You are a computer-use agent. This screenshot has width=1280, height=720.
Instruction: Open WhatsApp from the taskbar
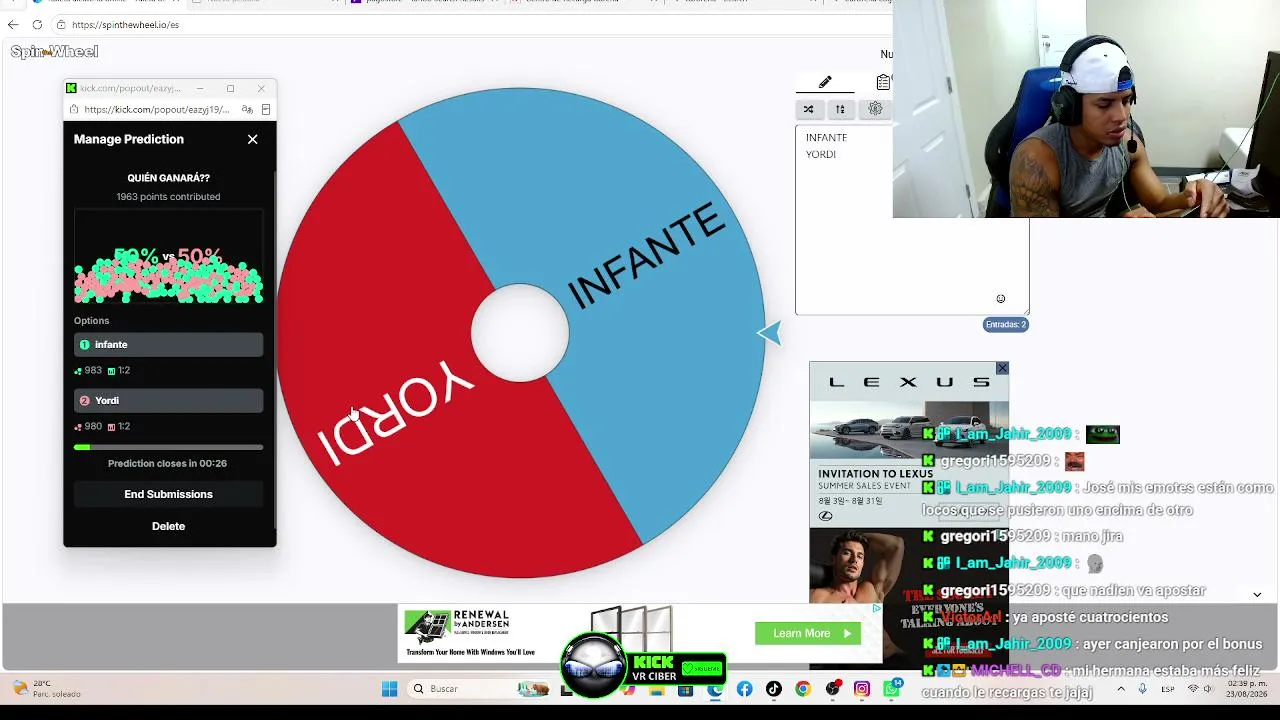tap(892, 689)
